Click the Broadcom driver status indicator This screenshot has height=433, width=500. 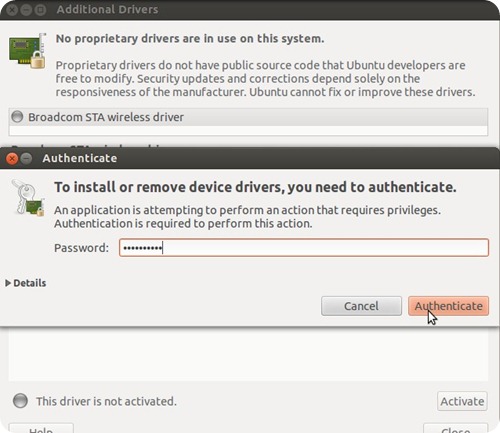[17, 117]
